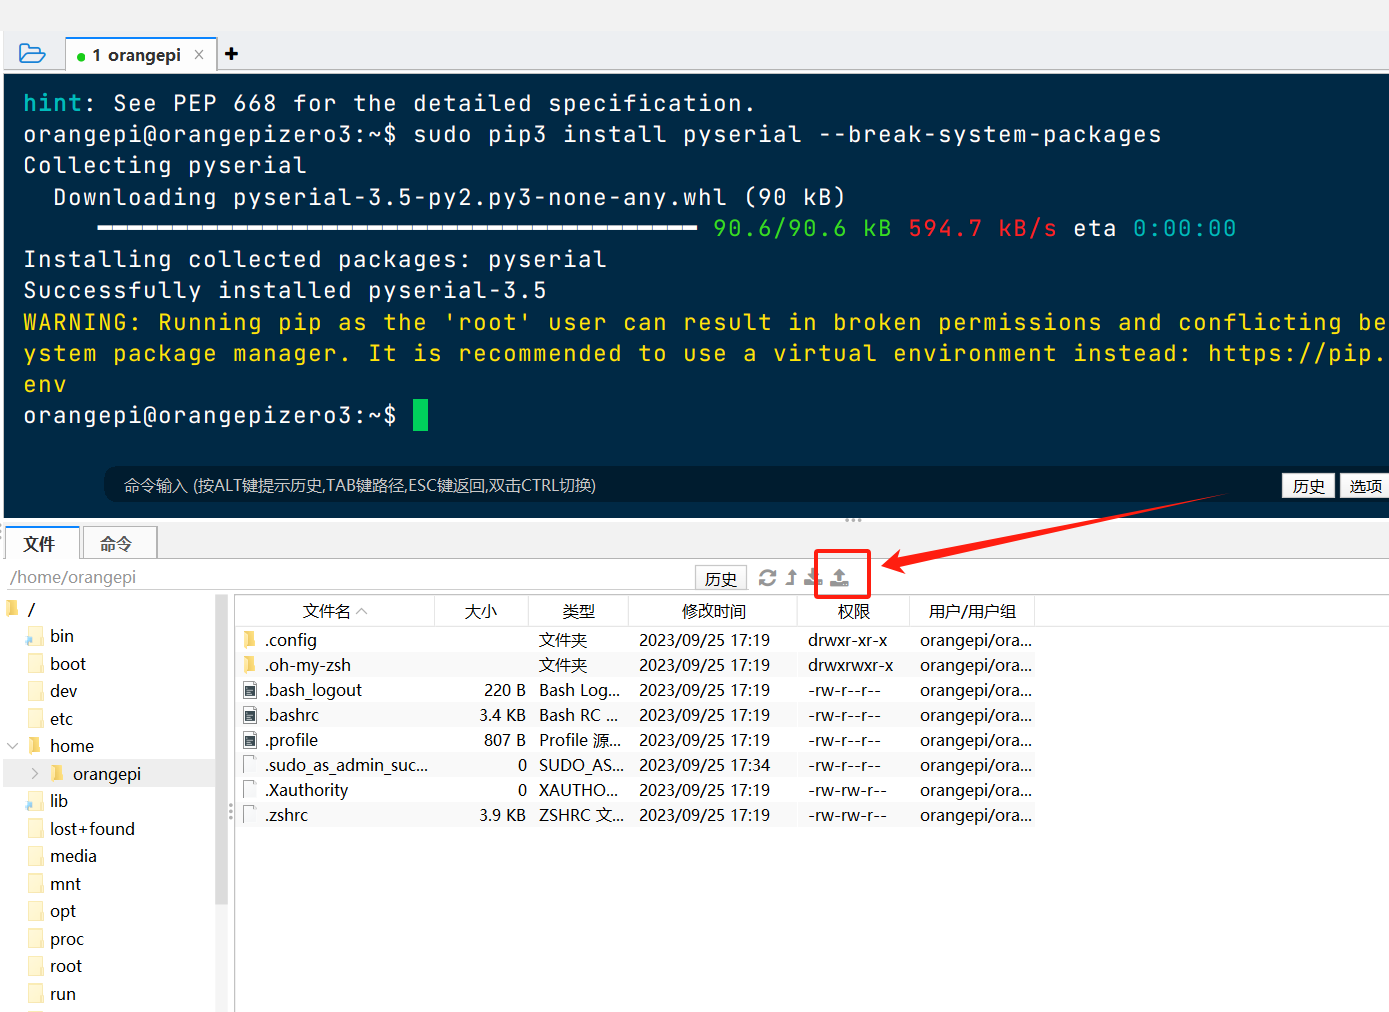Open the path History button
This screenshot has width=1389, height=1012.
click(x=720, y=578)
